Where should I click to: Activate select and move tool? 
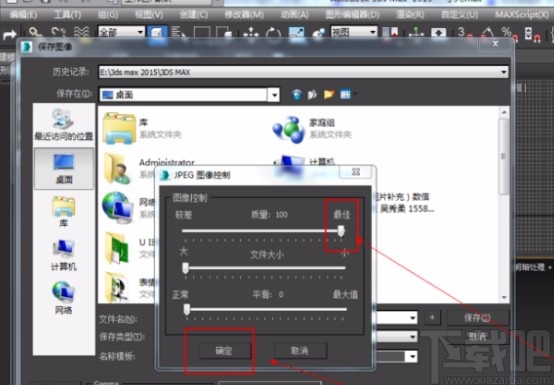point(251,33)
